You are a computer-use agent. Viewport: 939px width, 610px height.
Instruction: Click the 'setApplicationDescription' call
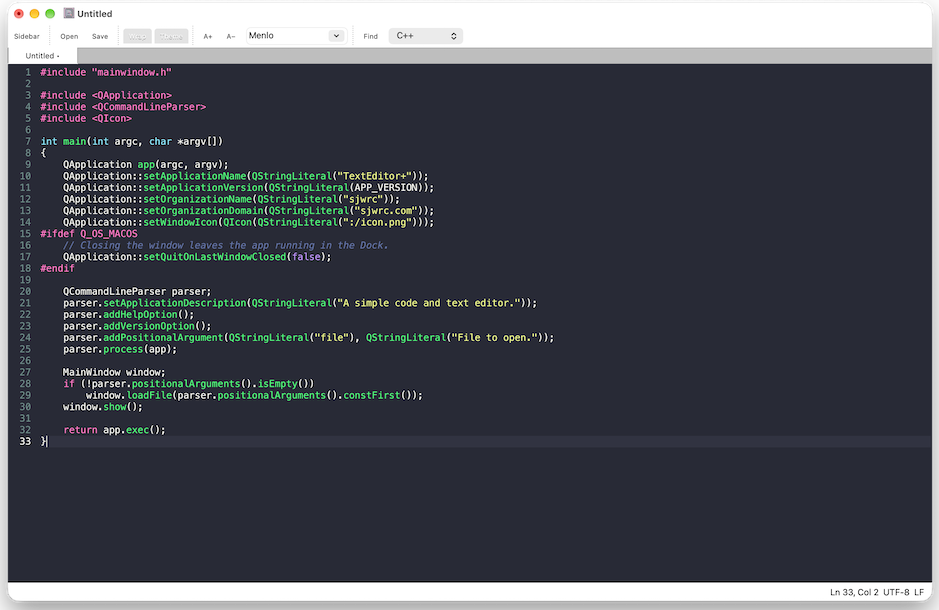174,303
